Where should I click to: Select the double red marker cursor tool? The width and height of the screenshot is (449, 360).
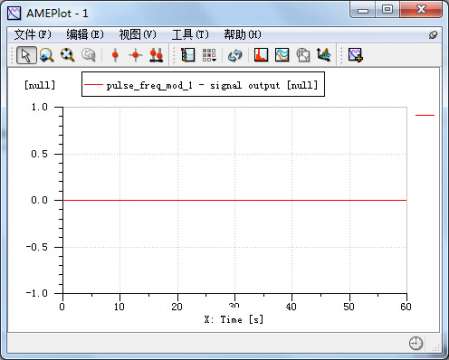tap(156, 55)
